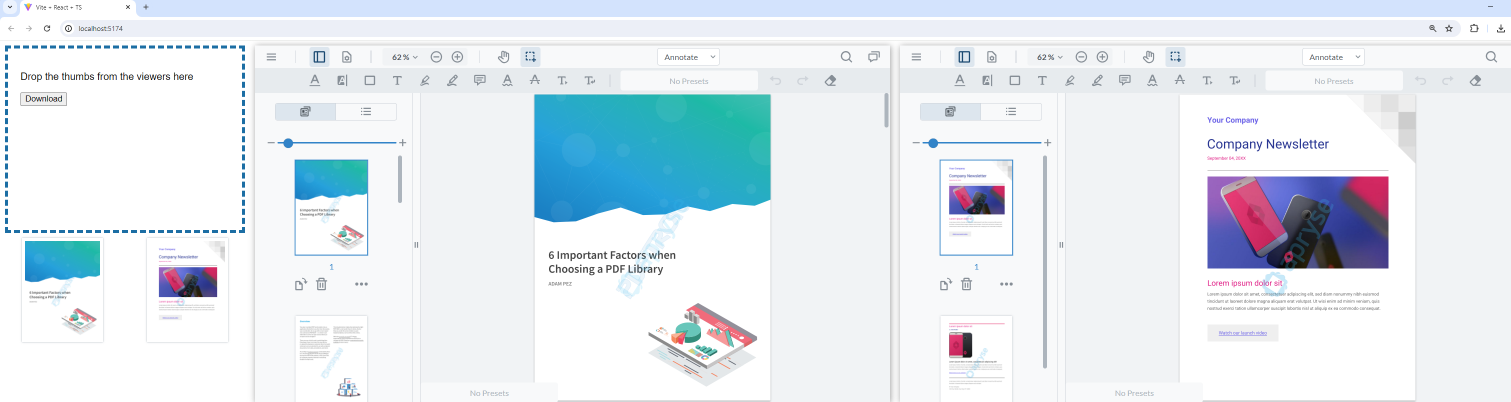Screen dimensions: 1511x402
Task: Select the text highlight tool in the left viewer
Action: (342, 80)
